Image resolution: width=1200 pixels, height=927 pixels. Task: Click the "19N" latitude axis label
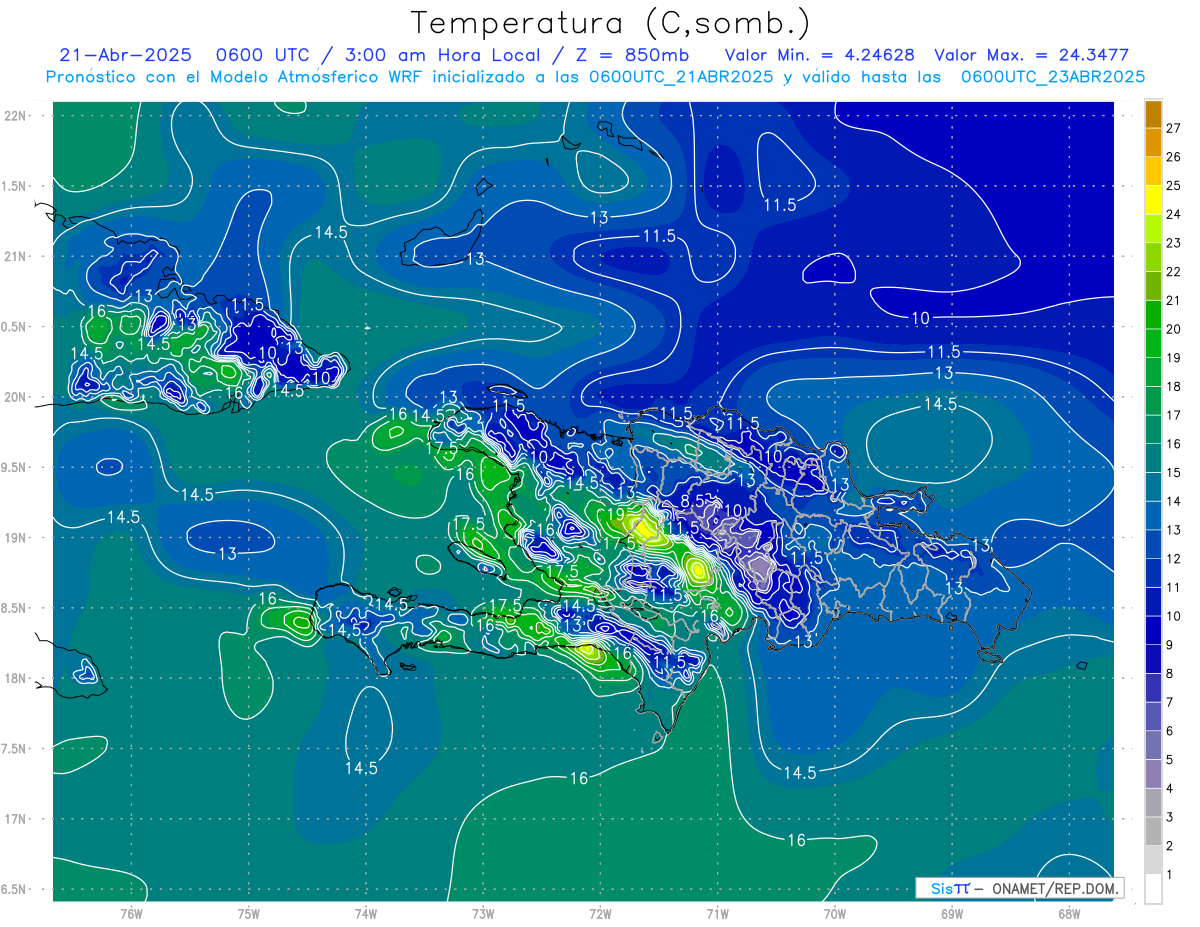click(x=16, y=537)
